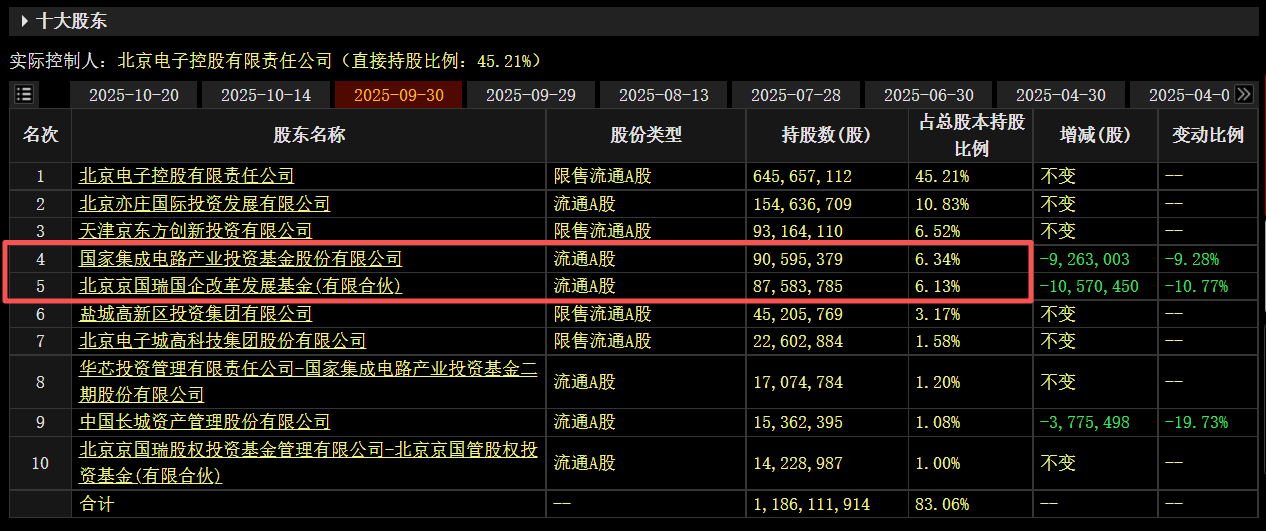Collapse the 十大股东 section triangle

pyautogui.click(x=25, y=20)
